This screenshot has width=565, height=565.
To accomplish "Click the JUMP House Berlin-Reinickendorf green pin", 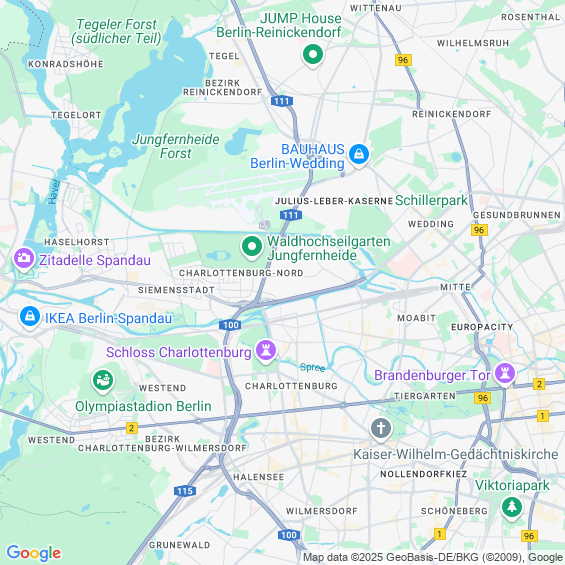I will (313, 55).
